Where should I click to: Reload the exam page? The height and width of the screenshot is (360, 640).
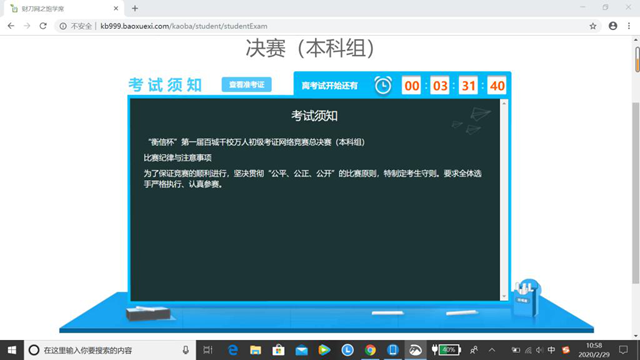click(43, 26)
